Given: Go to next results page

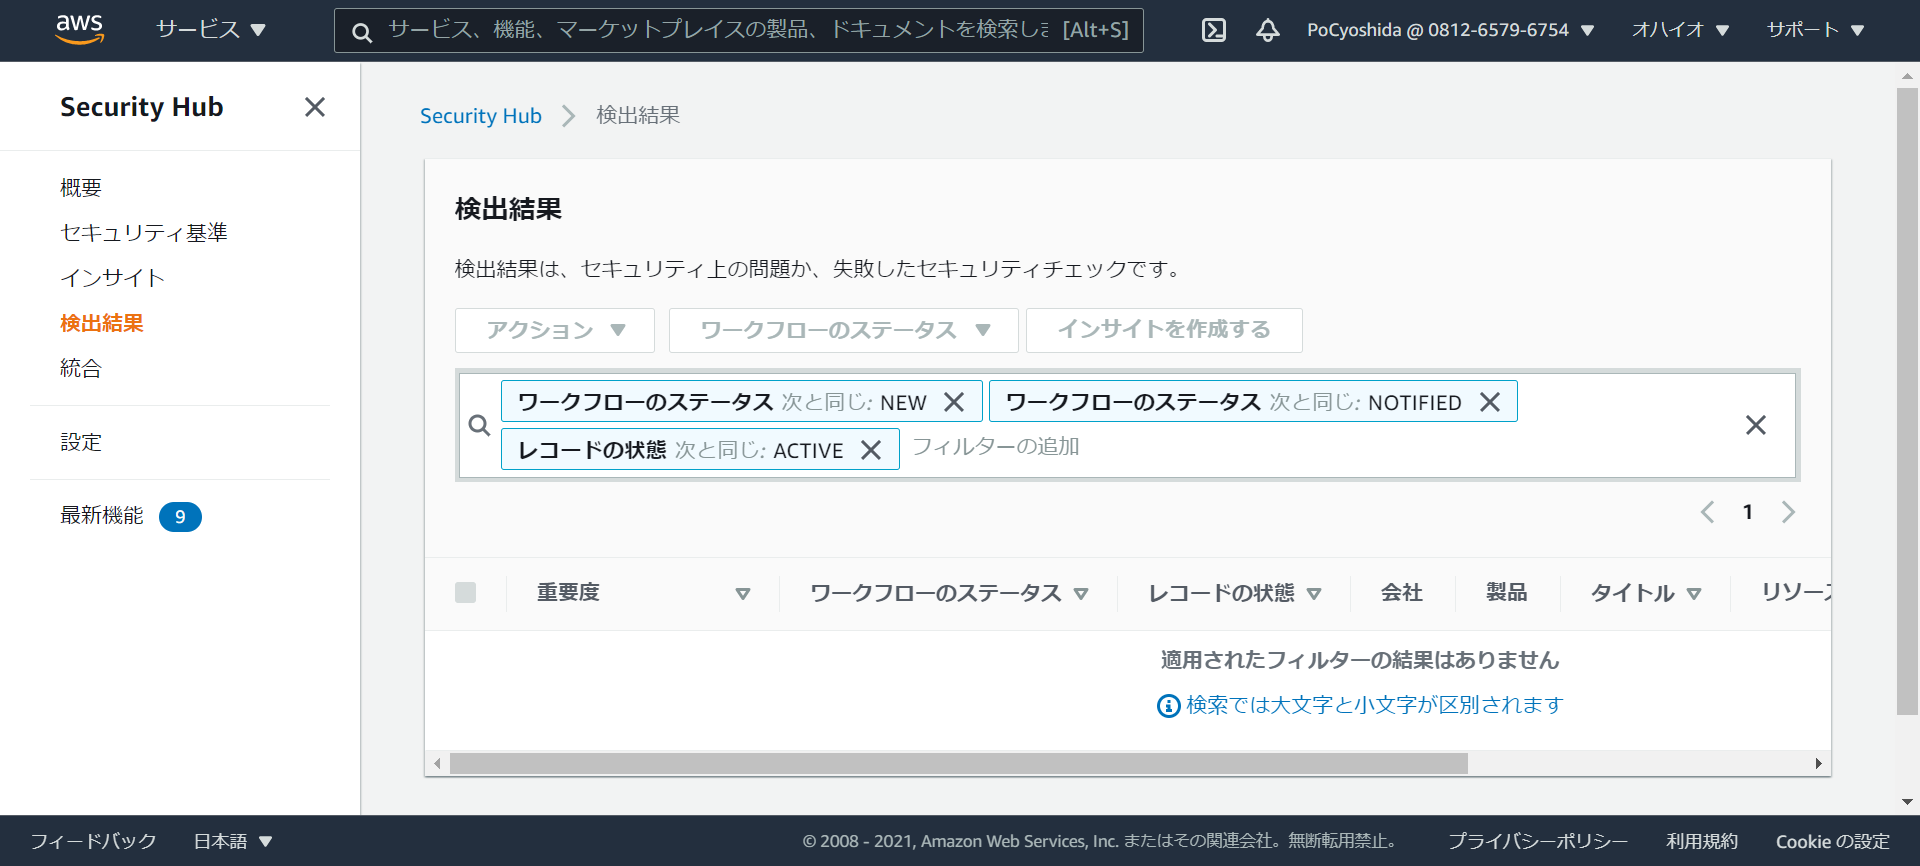Looking at the screenshot, I should [1788, 512].
